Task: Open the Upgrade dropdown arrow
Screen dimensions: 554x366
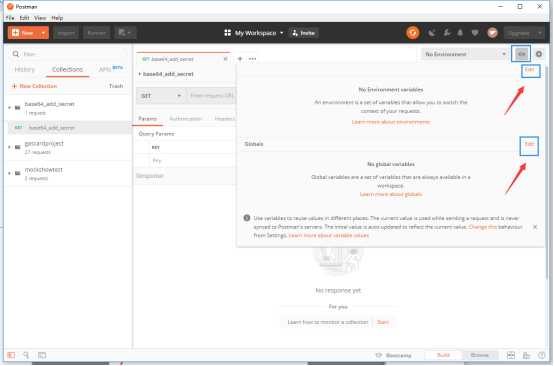Action: (x=540, y=33)
